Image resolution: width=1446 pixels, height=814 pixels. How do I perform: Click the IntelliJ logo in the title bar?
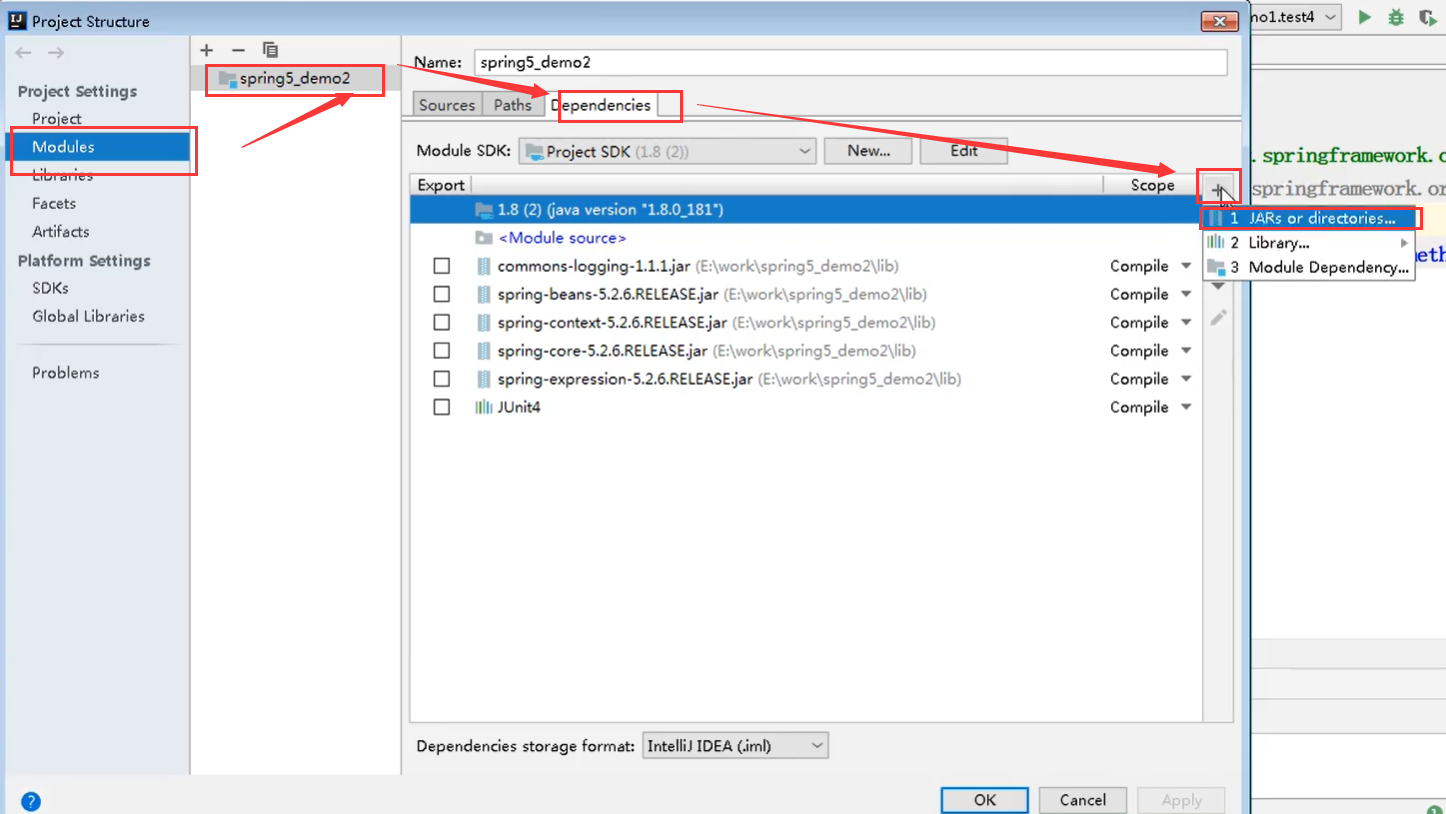[17, 20]
